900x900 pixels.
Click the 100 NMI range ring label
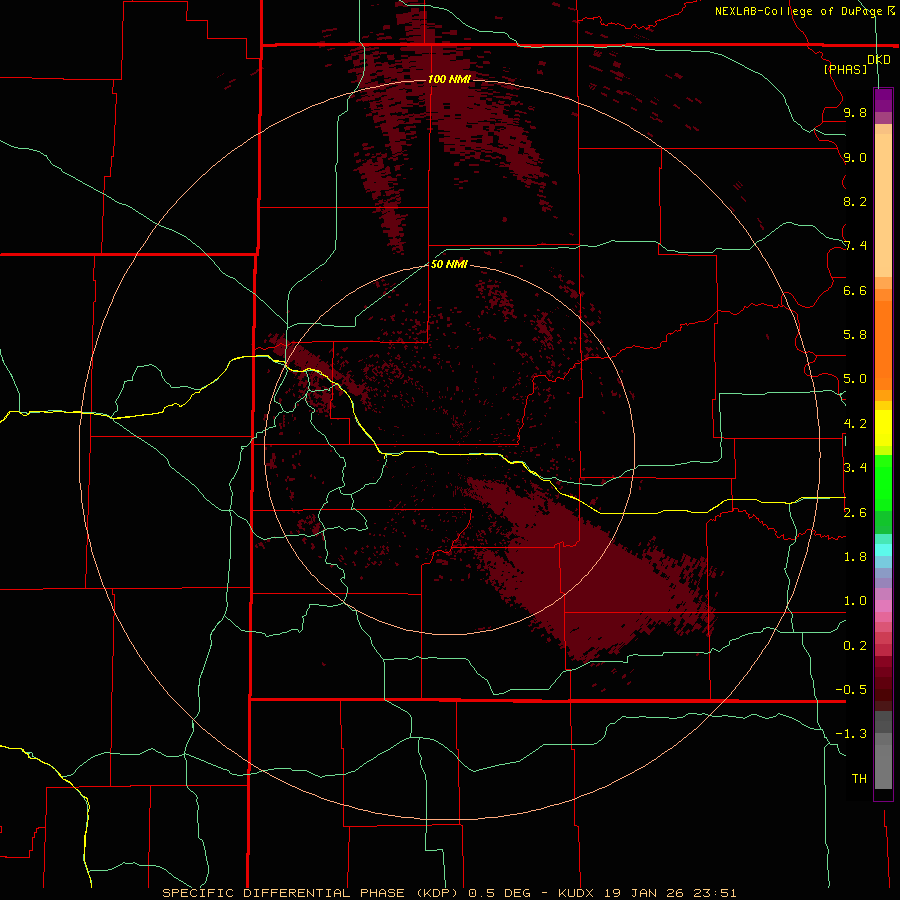click(x=449, y=79)
